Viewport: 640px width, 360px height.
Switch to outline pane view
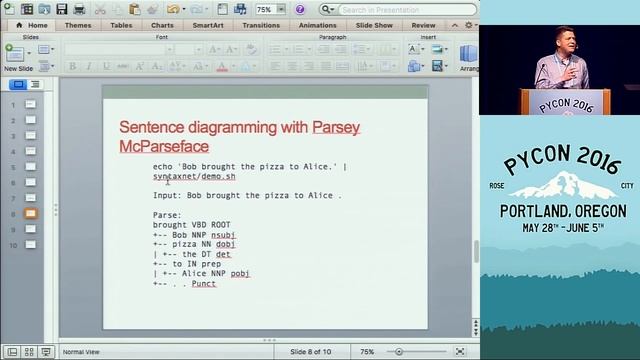tap(36, 84)
